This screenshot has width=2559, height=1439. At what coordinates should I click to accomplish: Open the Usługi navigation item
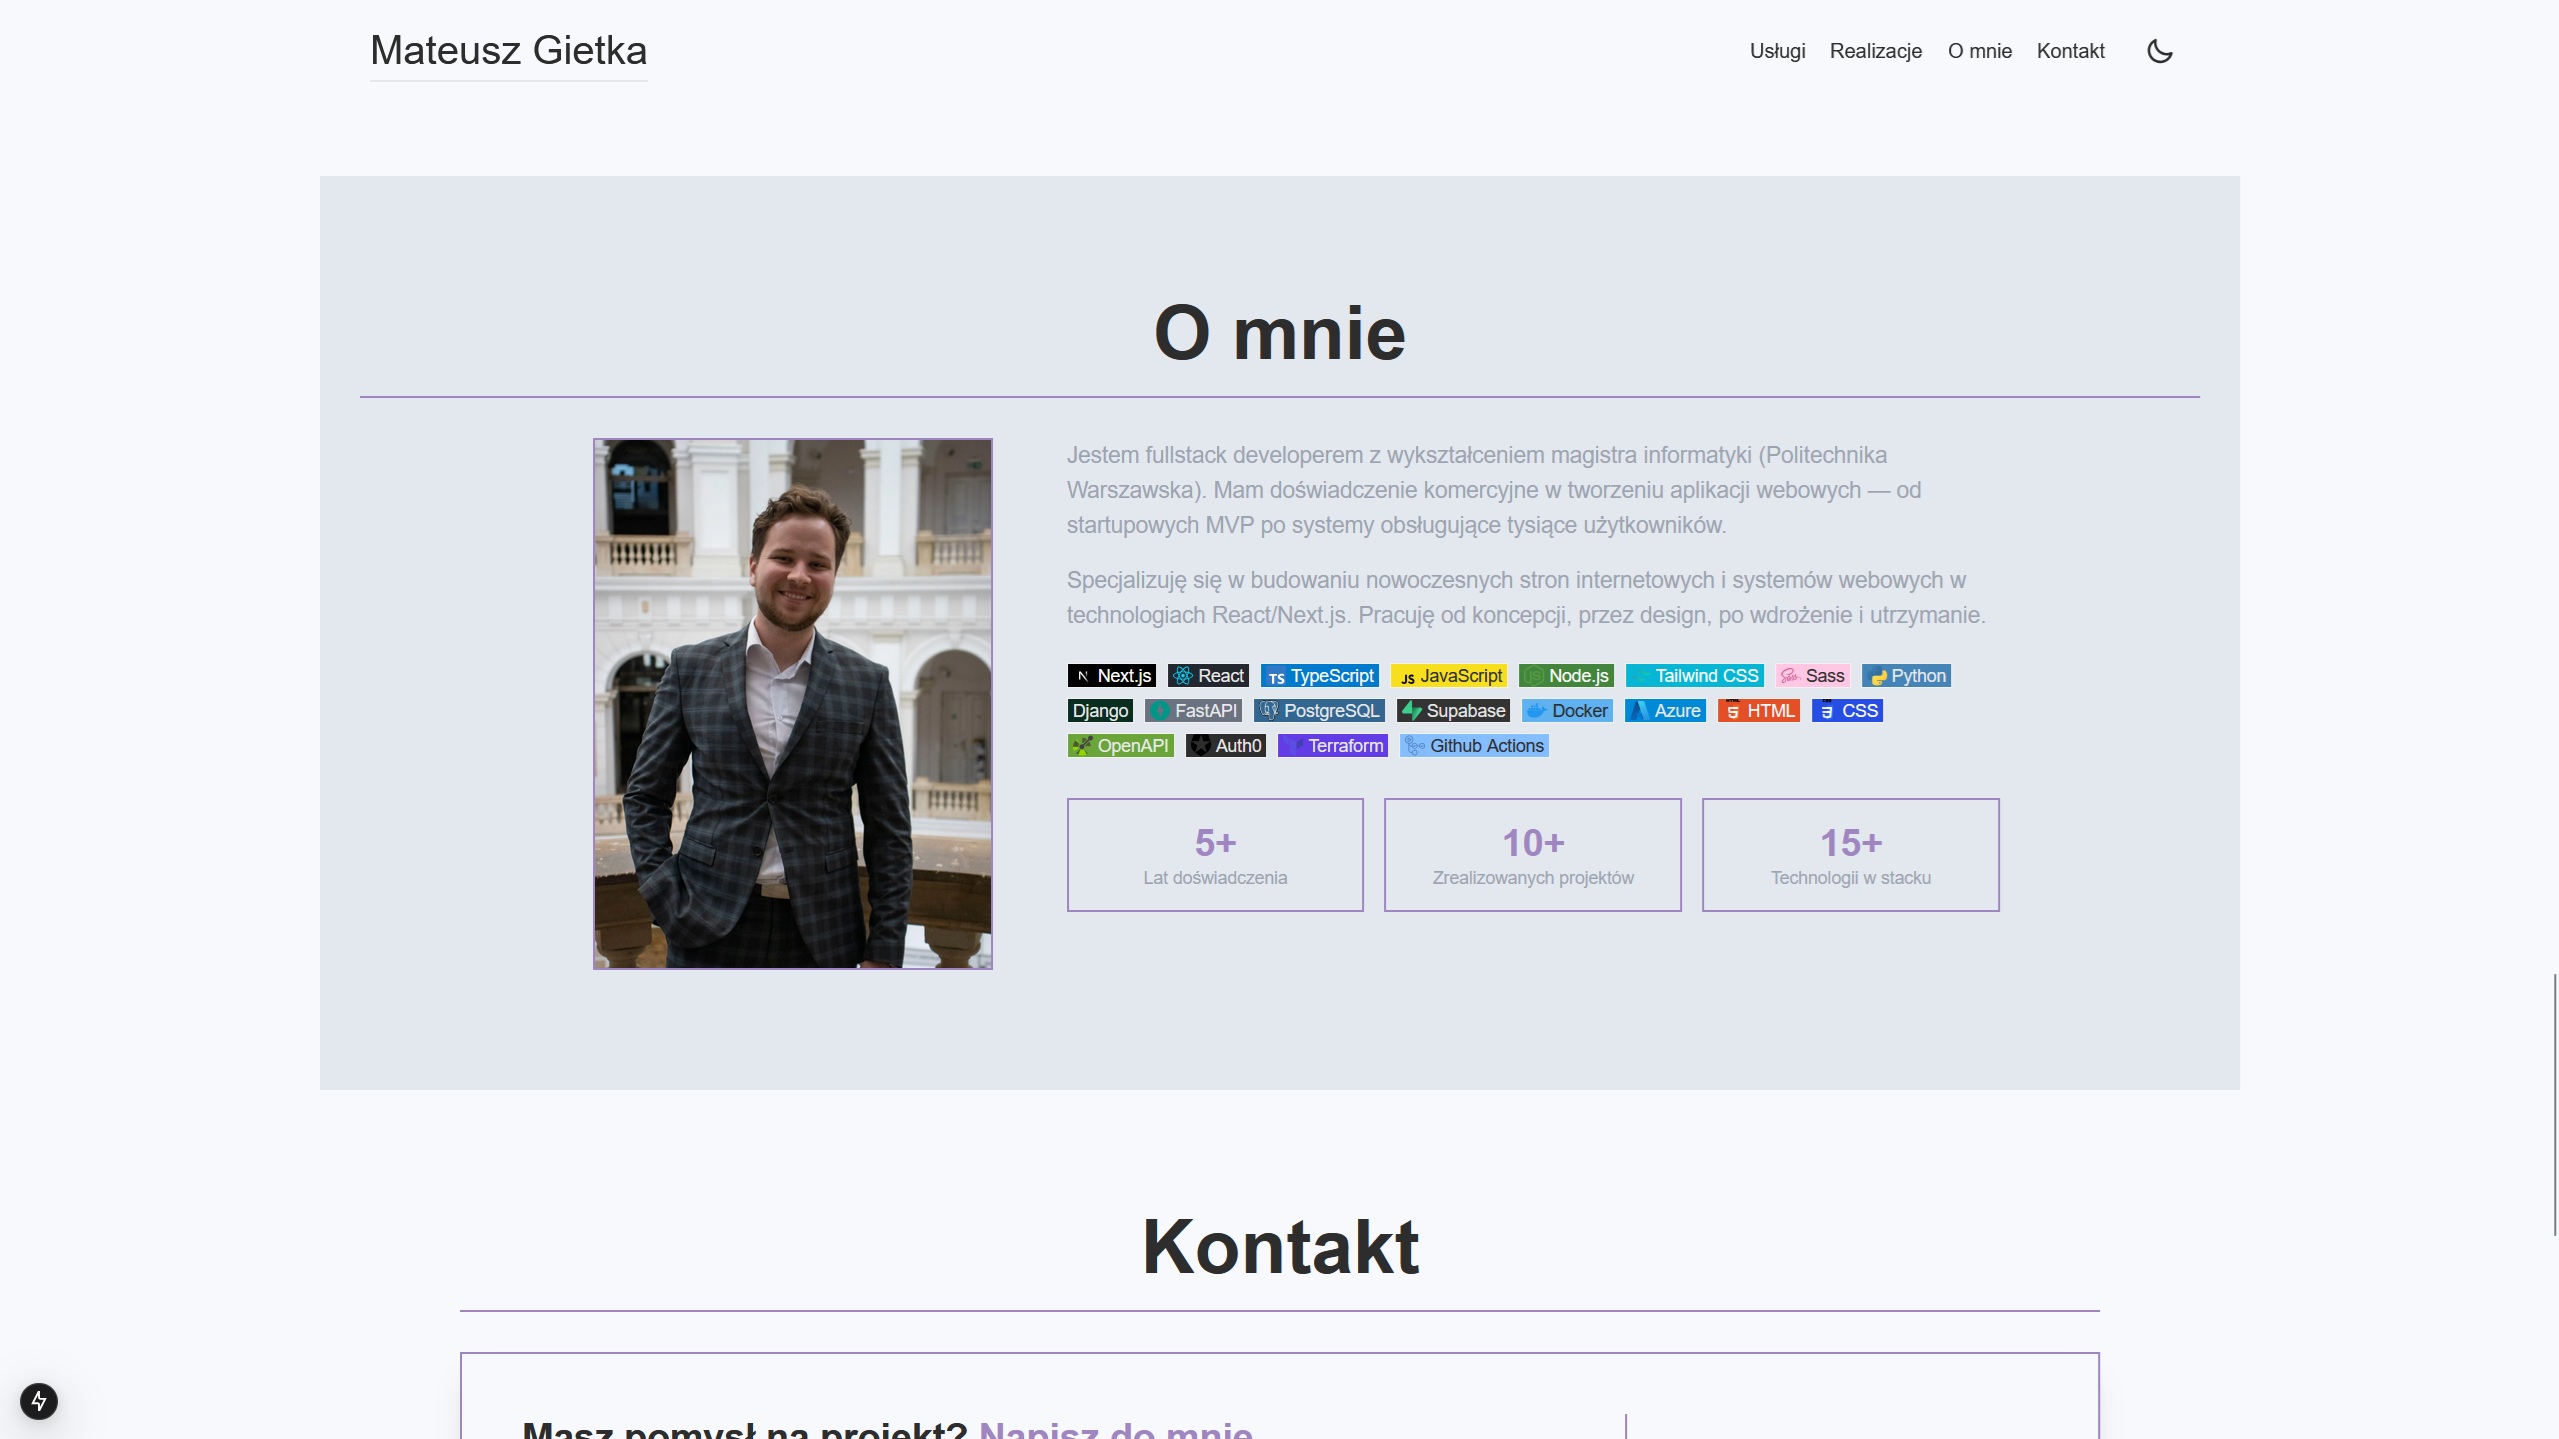(x=1777, y=51)
